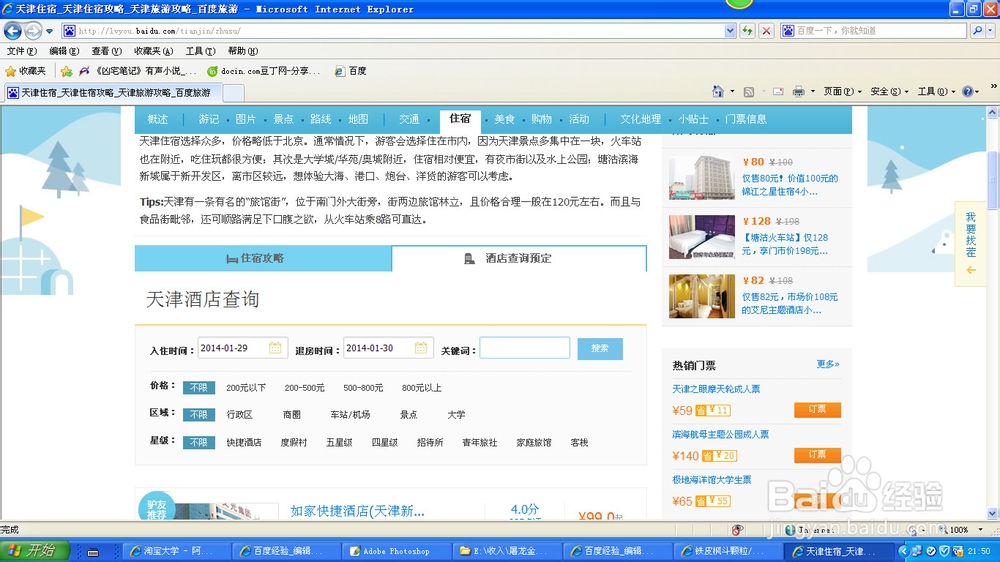Click the 我要找茬 feedback side tab
The width and height of the screenshot is (1000, 562).
971,244
